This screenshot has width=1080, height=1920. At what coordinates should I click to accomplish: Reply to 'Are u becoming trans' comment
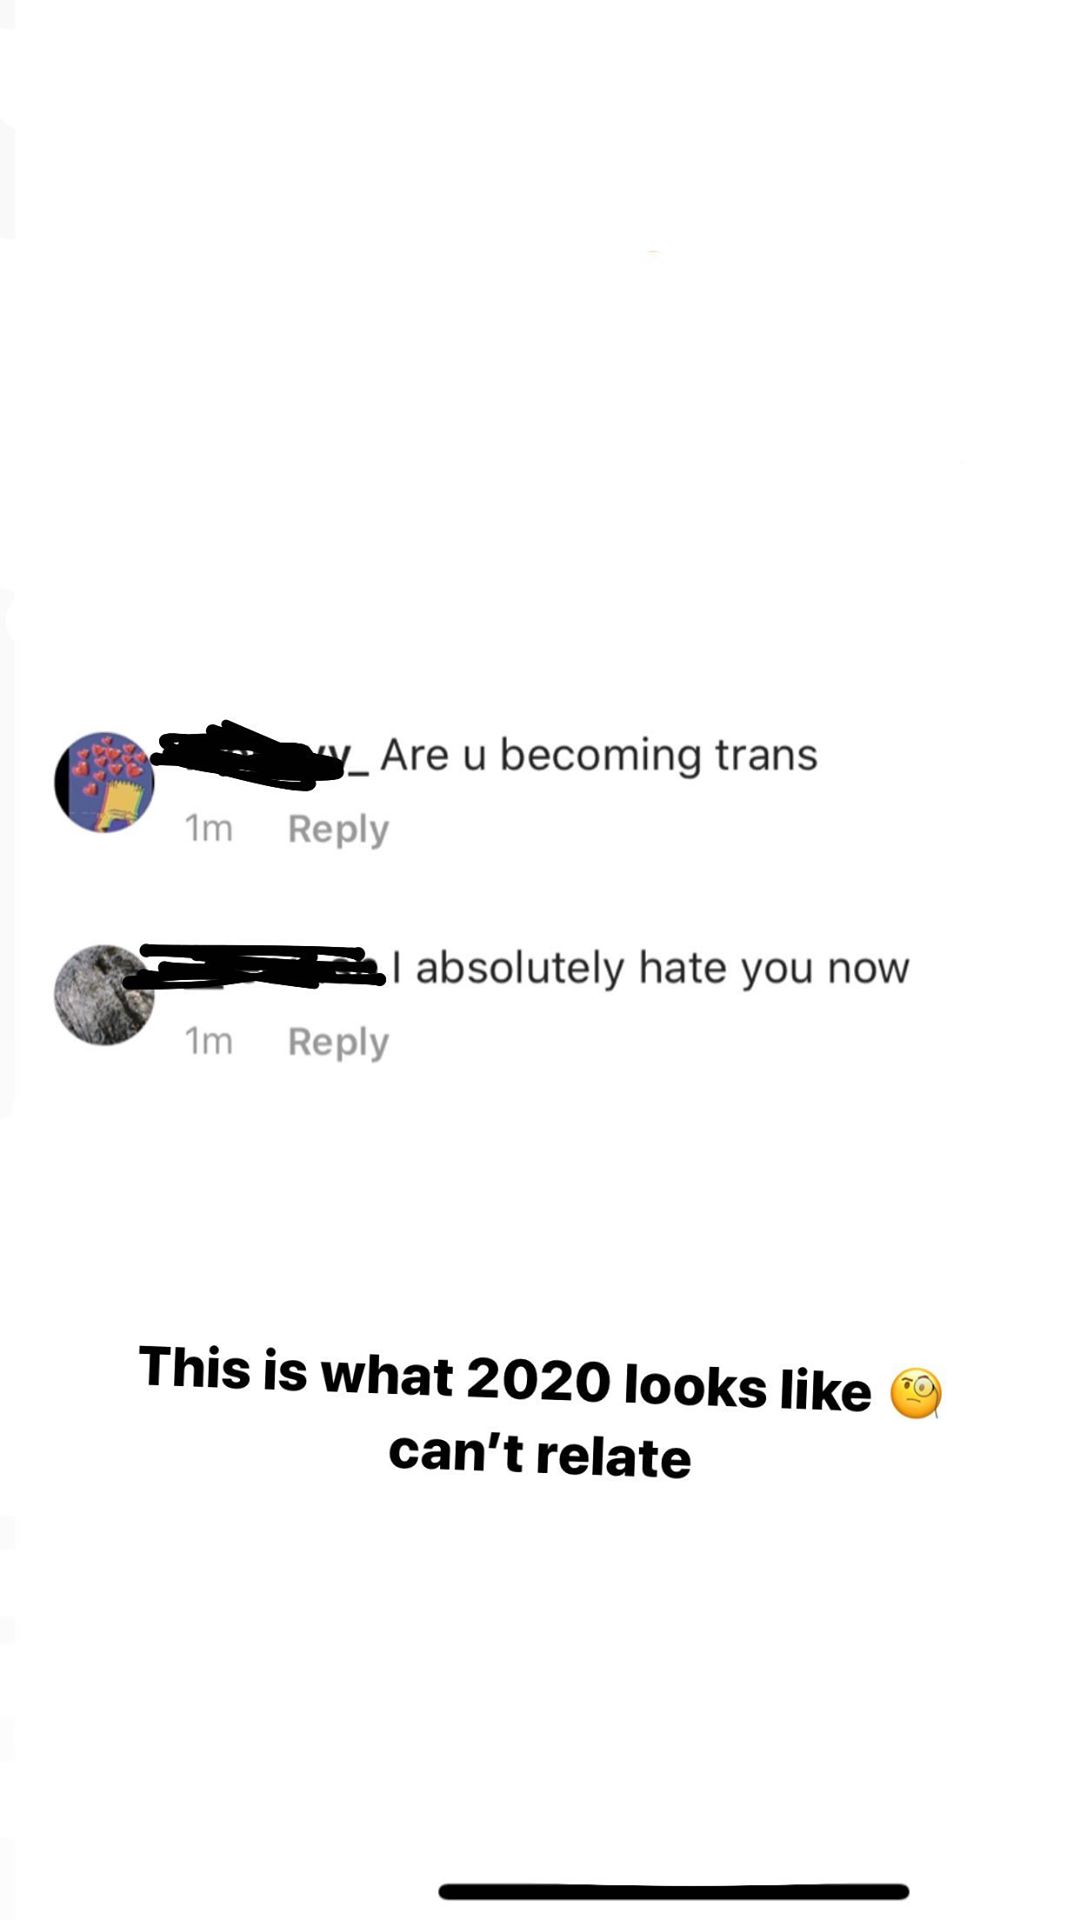[338, 830]
